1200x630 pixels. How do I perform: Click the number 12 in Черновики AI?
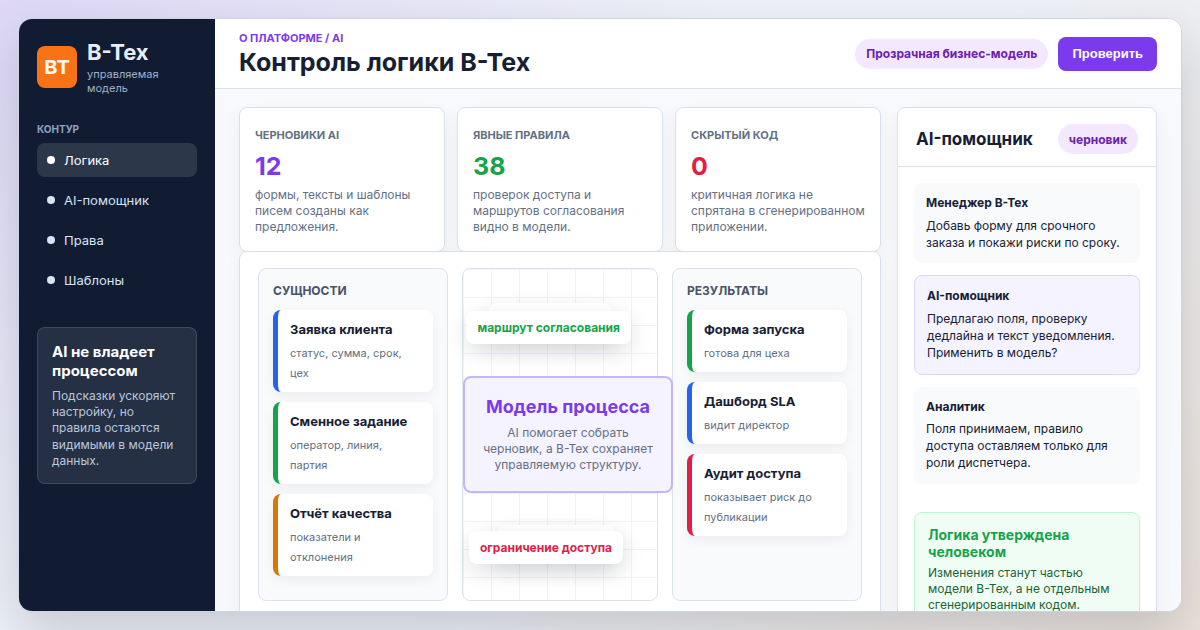(268, 166)
